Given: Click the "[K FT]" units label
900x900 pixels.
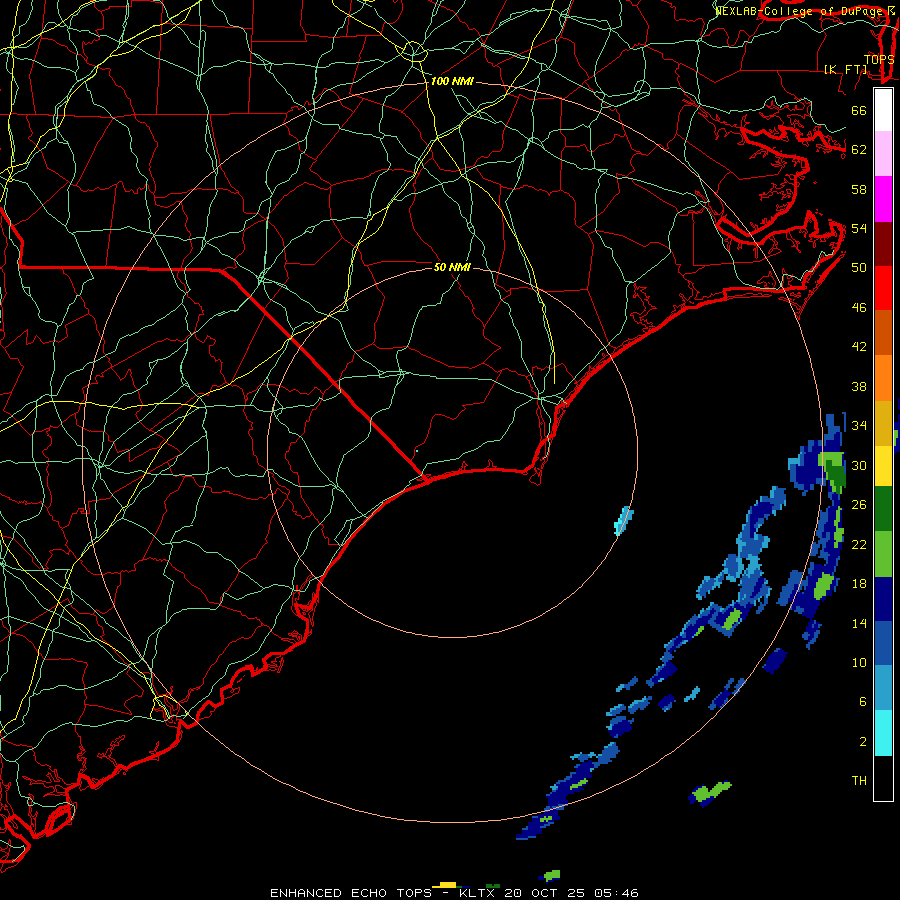Looking at the screenshot, I should [x=846, y=69].
